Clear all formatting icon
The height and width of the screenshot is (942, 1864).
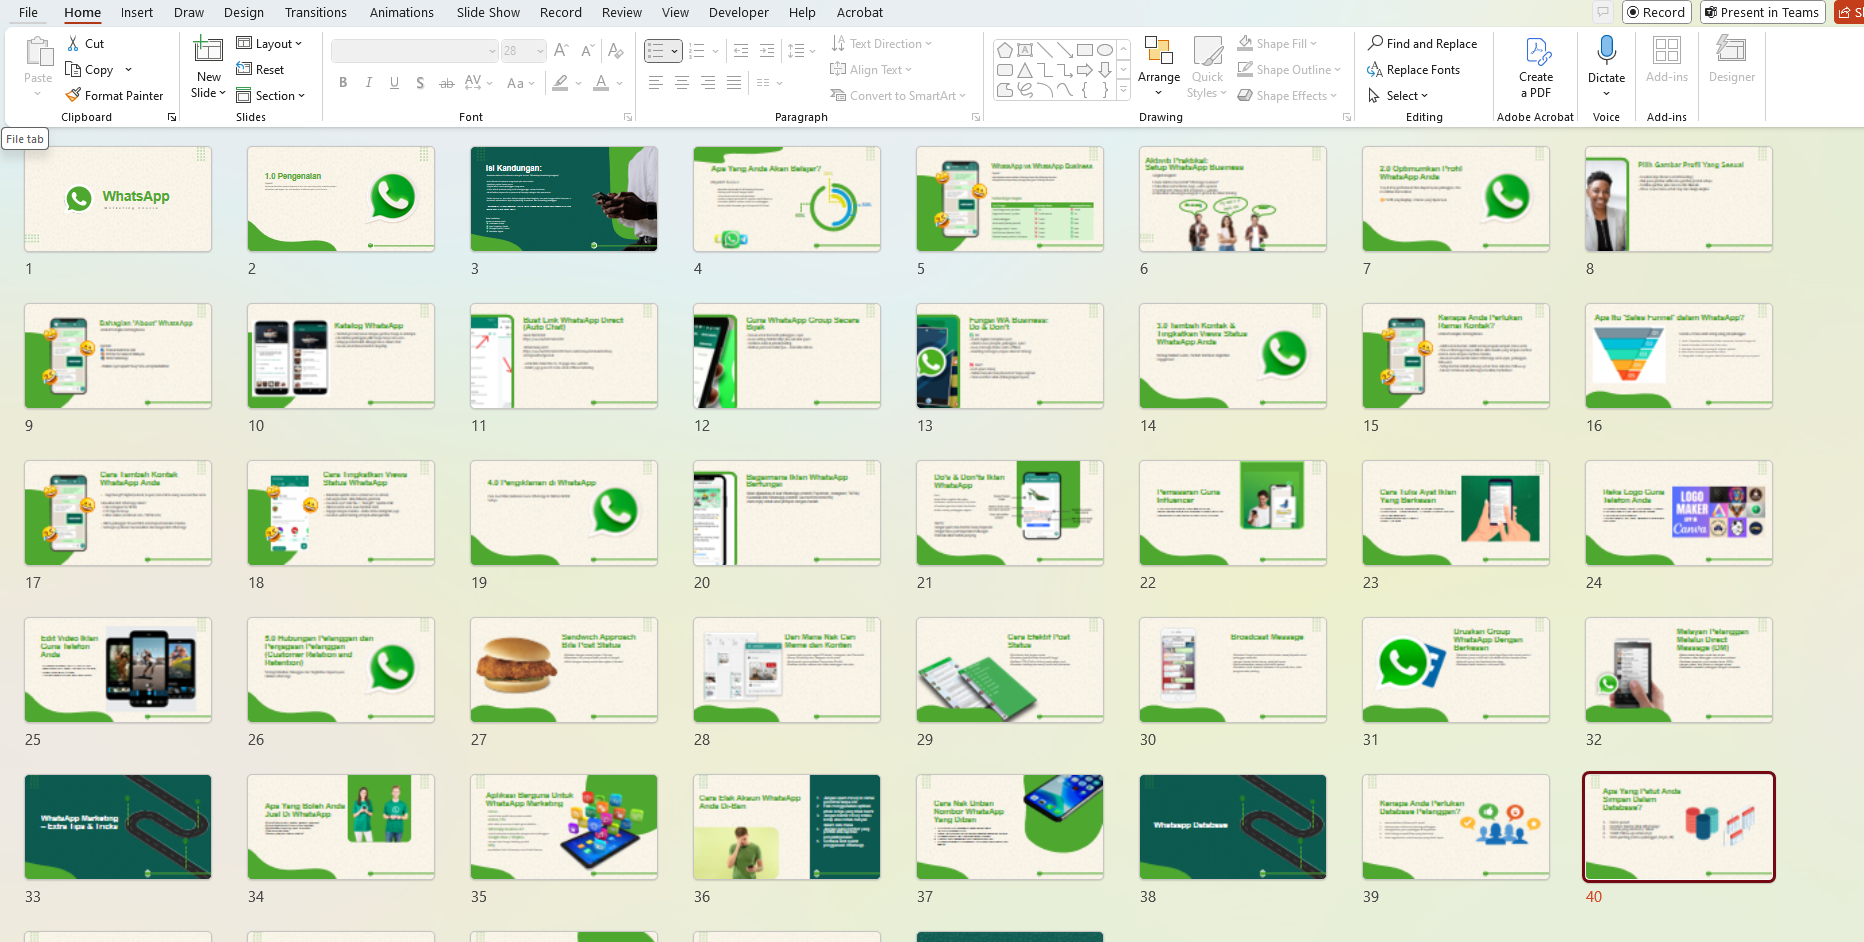coord(616,50)
